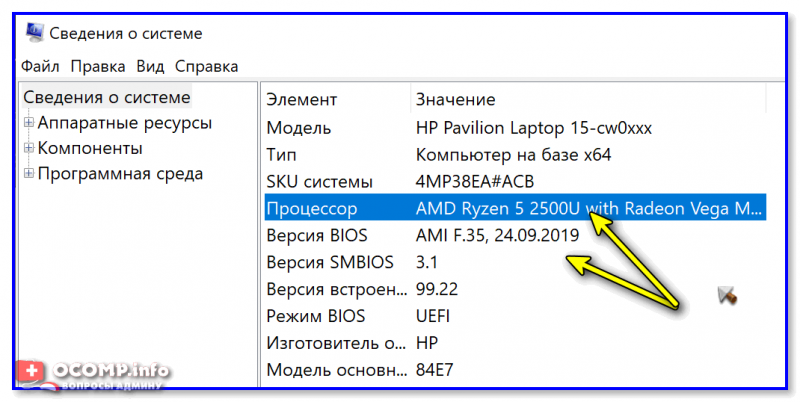Open the Вид menu
Image resolution: width=800 pixels, height=402 pixels.
point(150,66)
